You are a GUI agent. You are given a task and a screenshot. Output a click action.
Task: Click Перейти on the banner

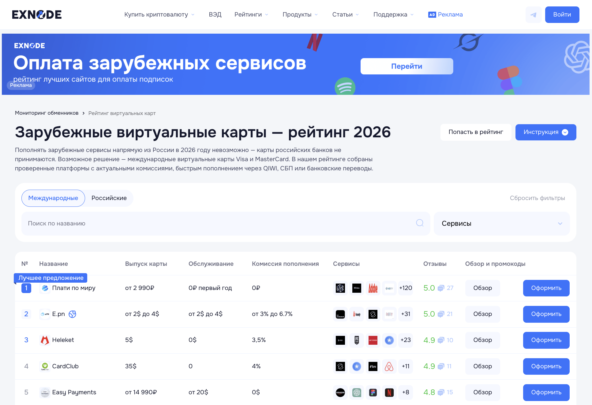tap(407, 66)
